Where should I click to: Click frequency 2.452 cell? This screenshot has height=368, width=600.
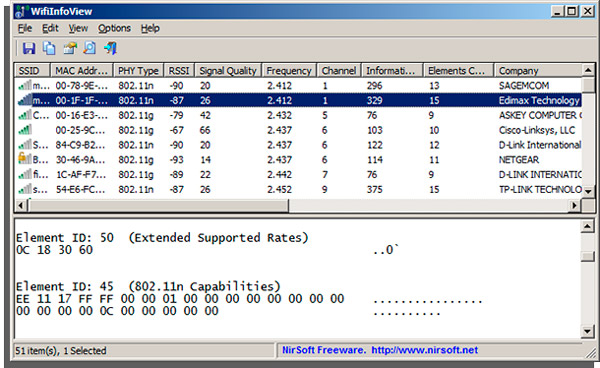[x=279, y=189]
